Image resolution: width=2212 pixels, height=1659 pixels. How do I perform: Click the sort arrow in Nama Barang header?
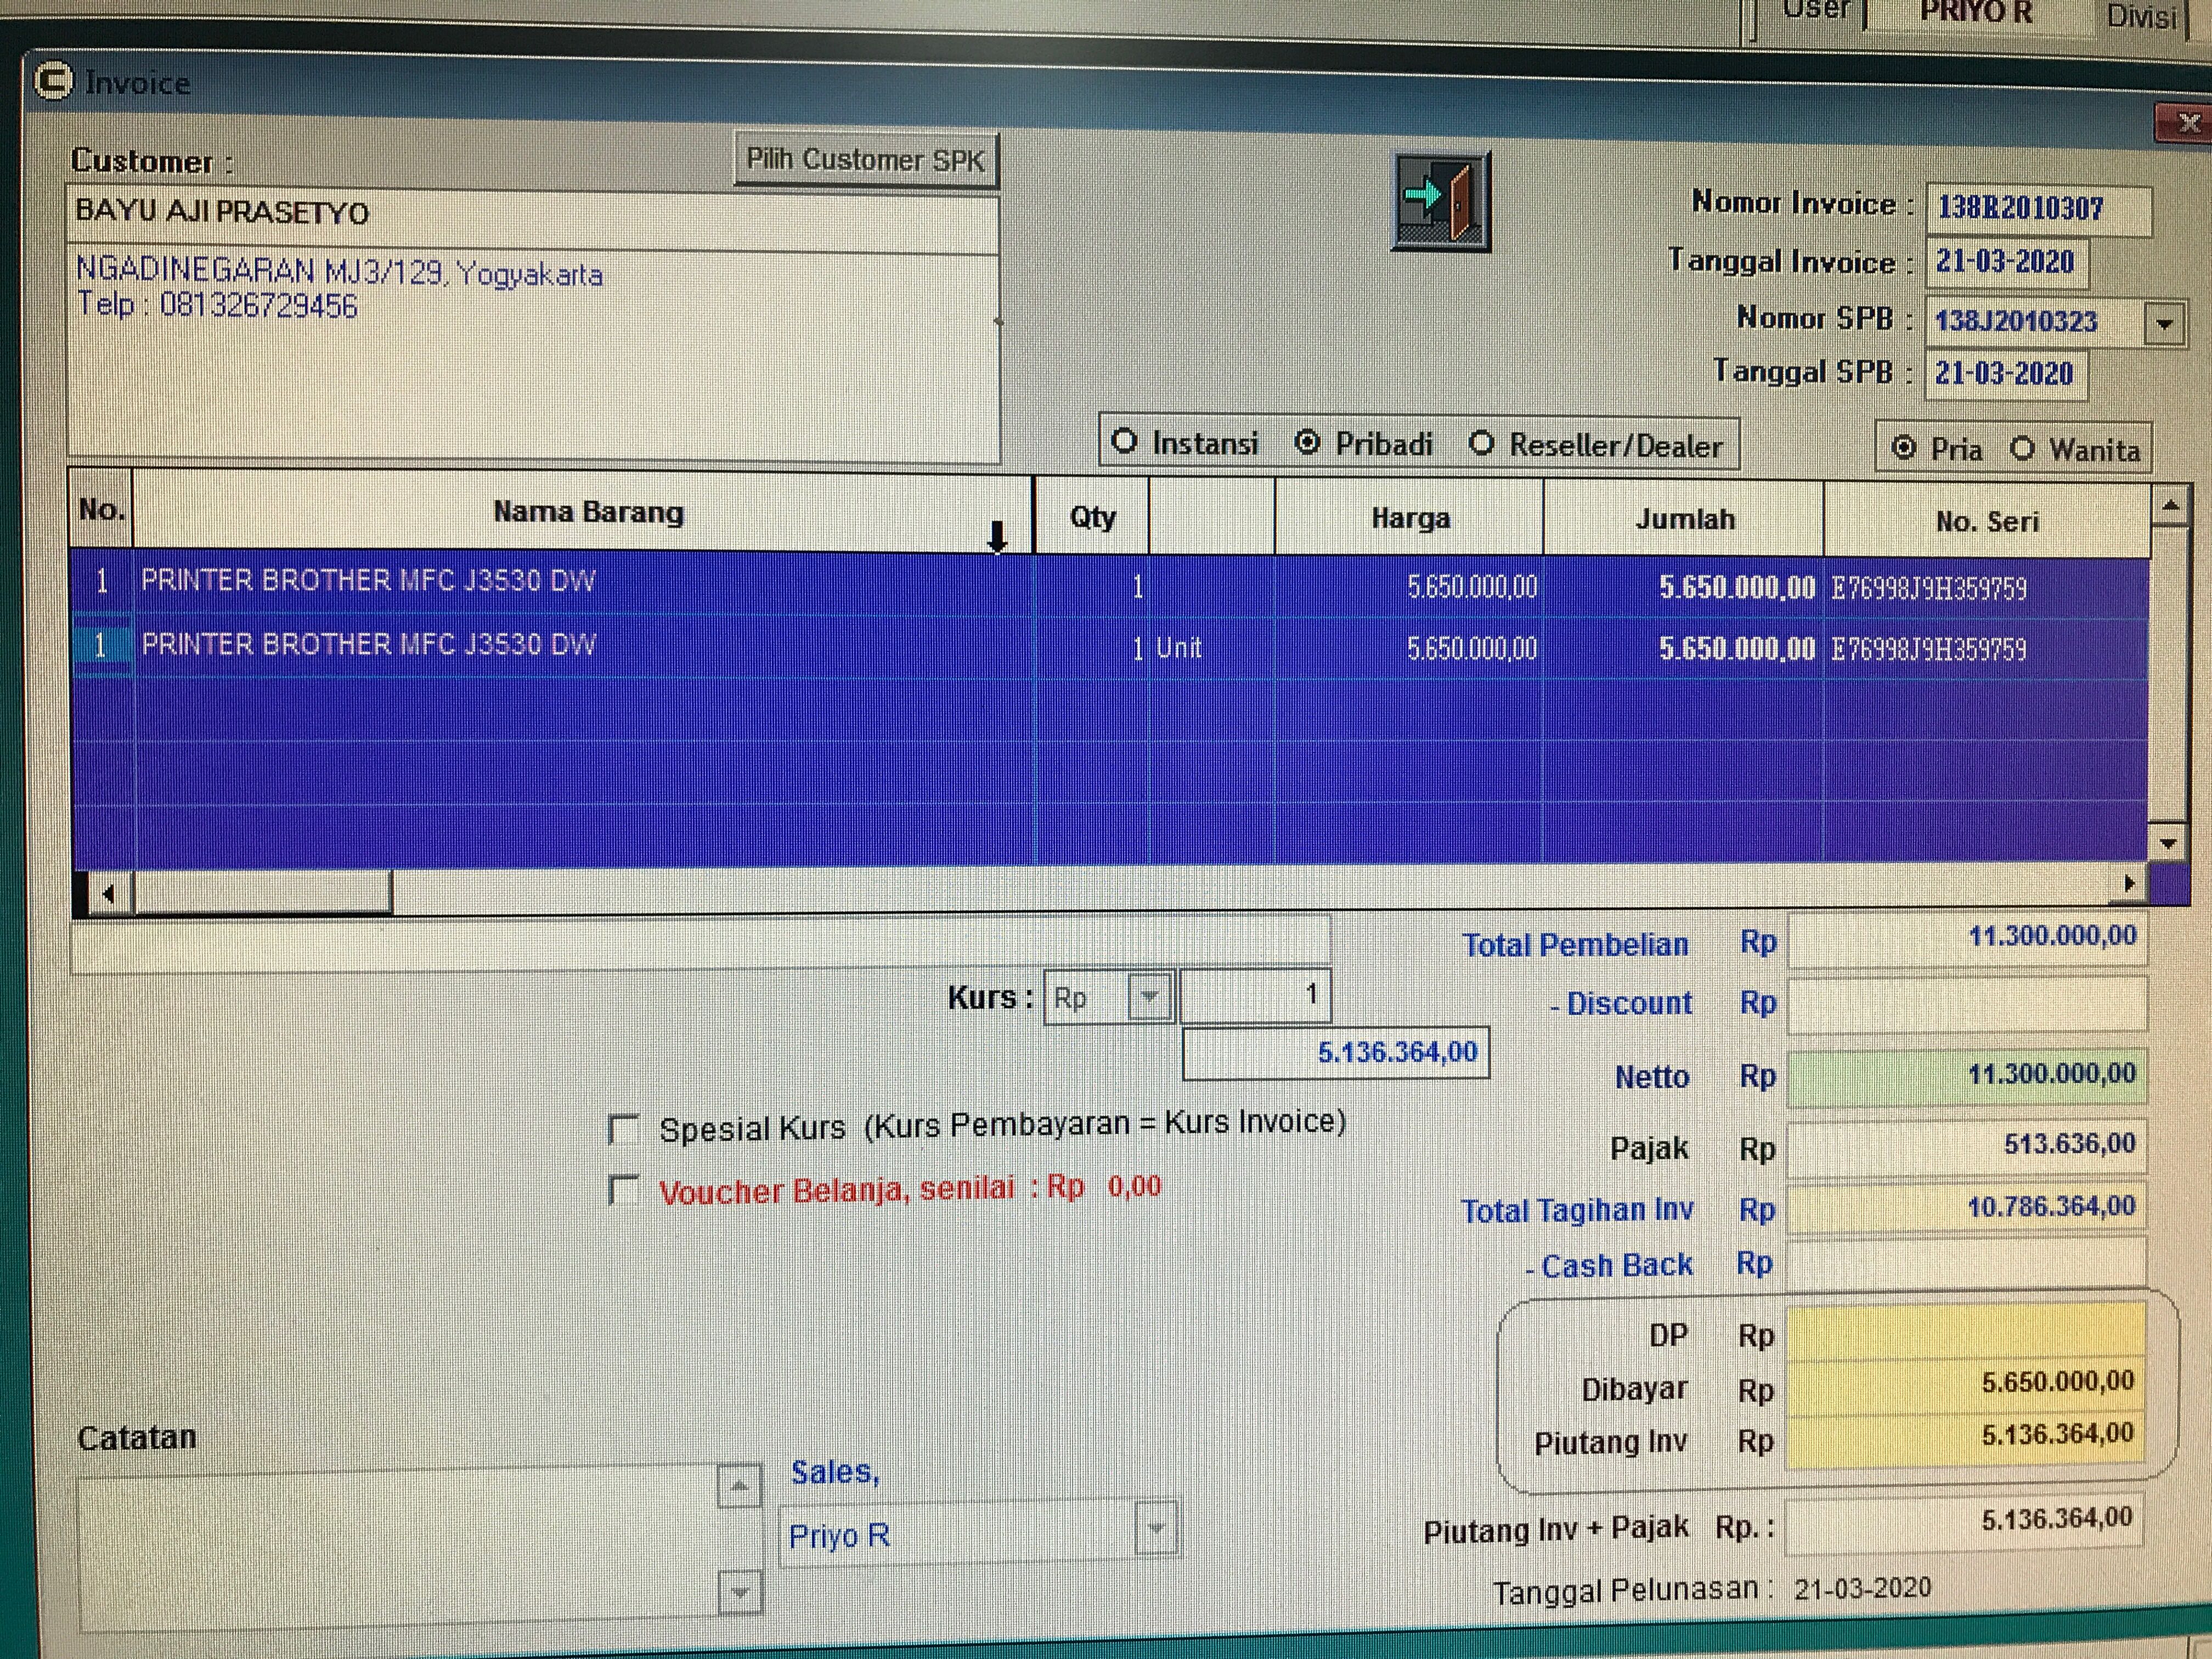(x=997, y=537)
